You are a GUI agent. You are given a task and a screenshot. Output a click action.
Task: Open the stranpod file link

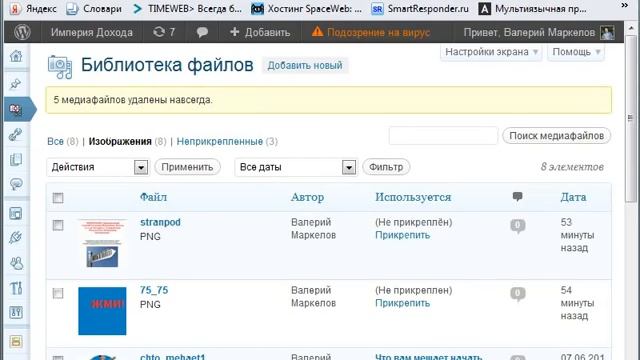click(160, 222)
